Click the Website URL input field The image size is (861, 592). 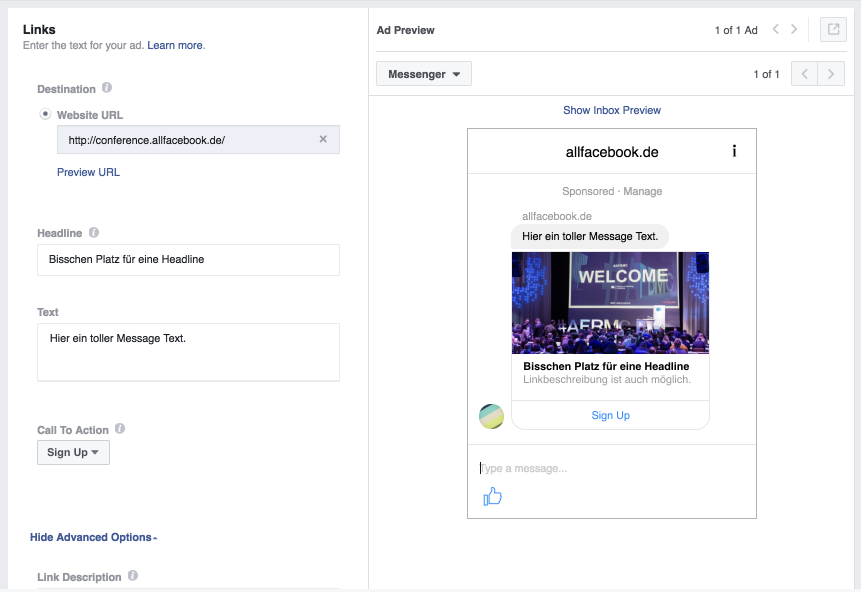coord(198,139)
